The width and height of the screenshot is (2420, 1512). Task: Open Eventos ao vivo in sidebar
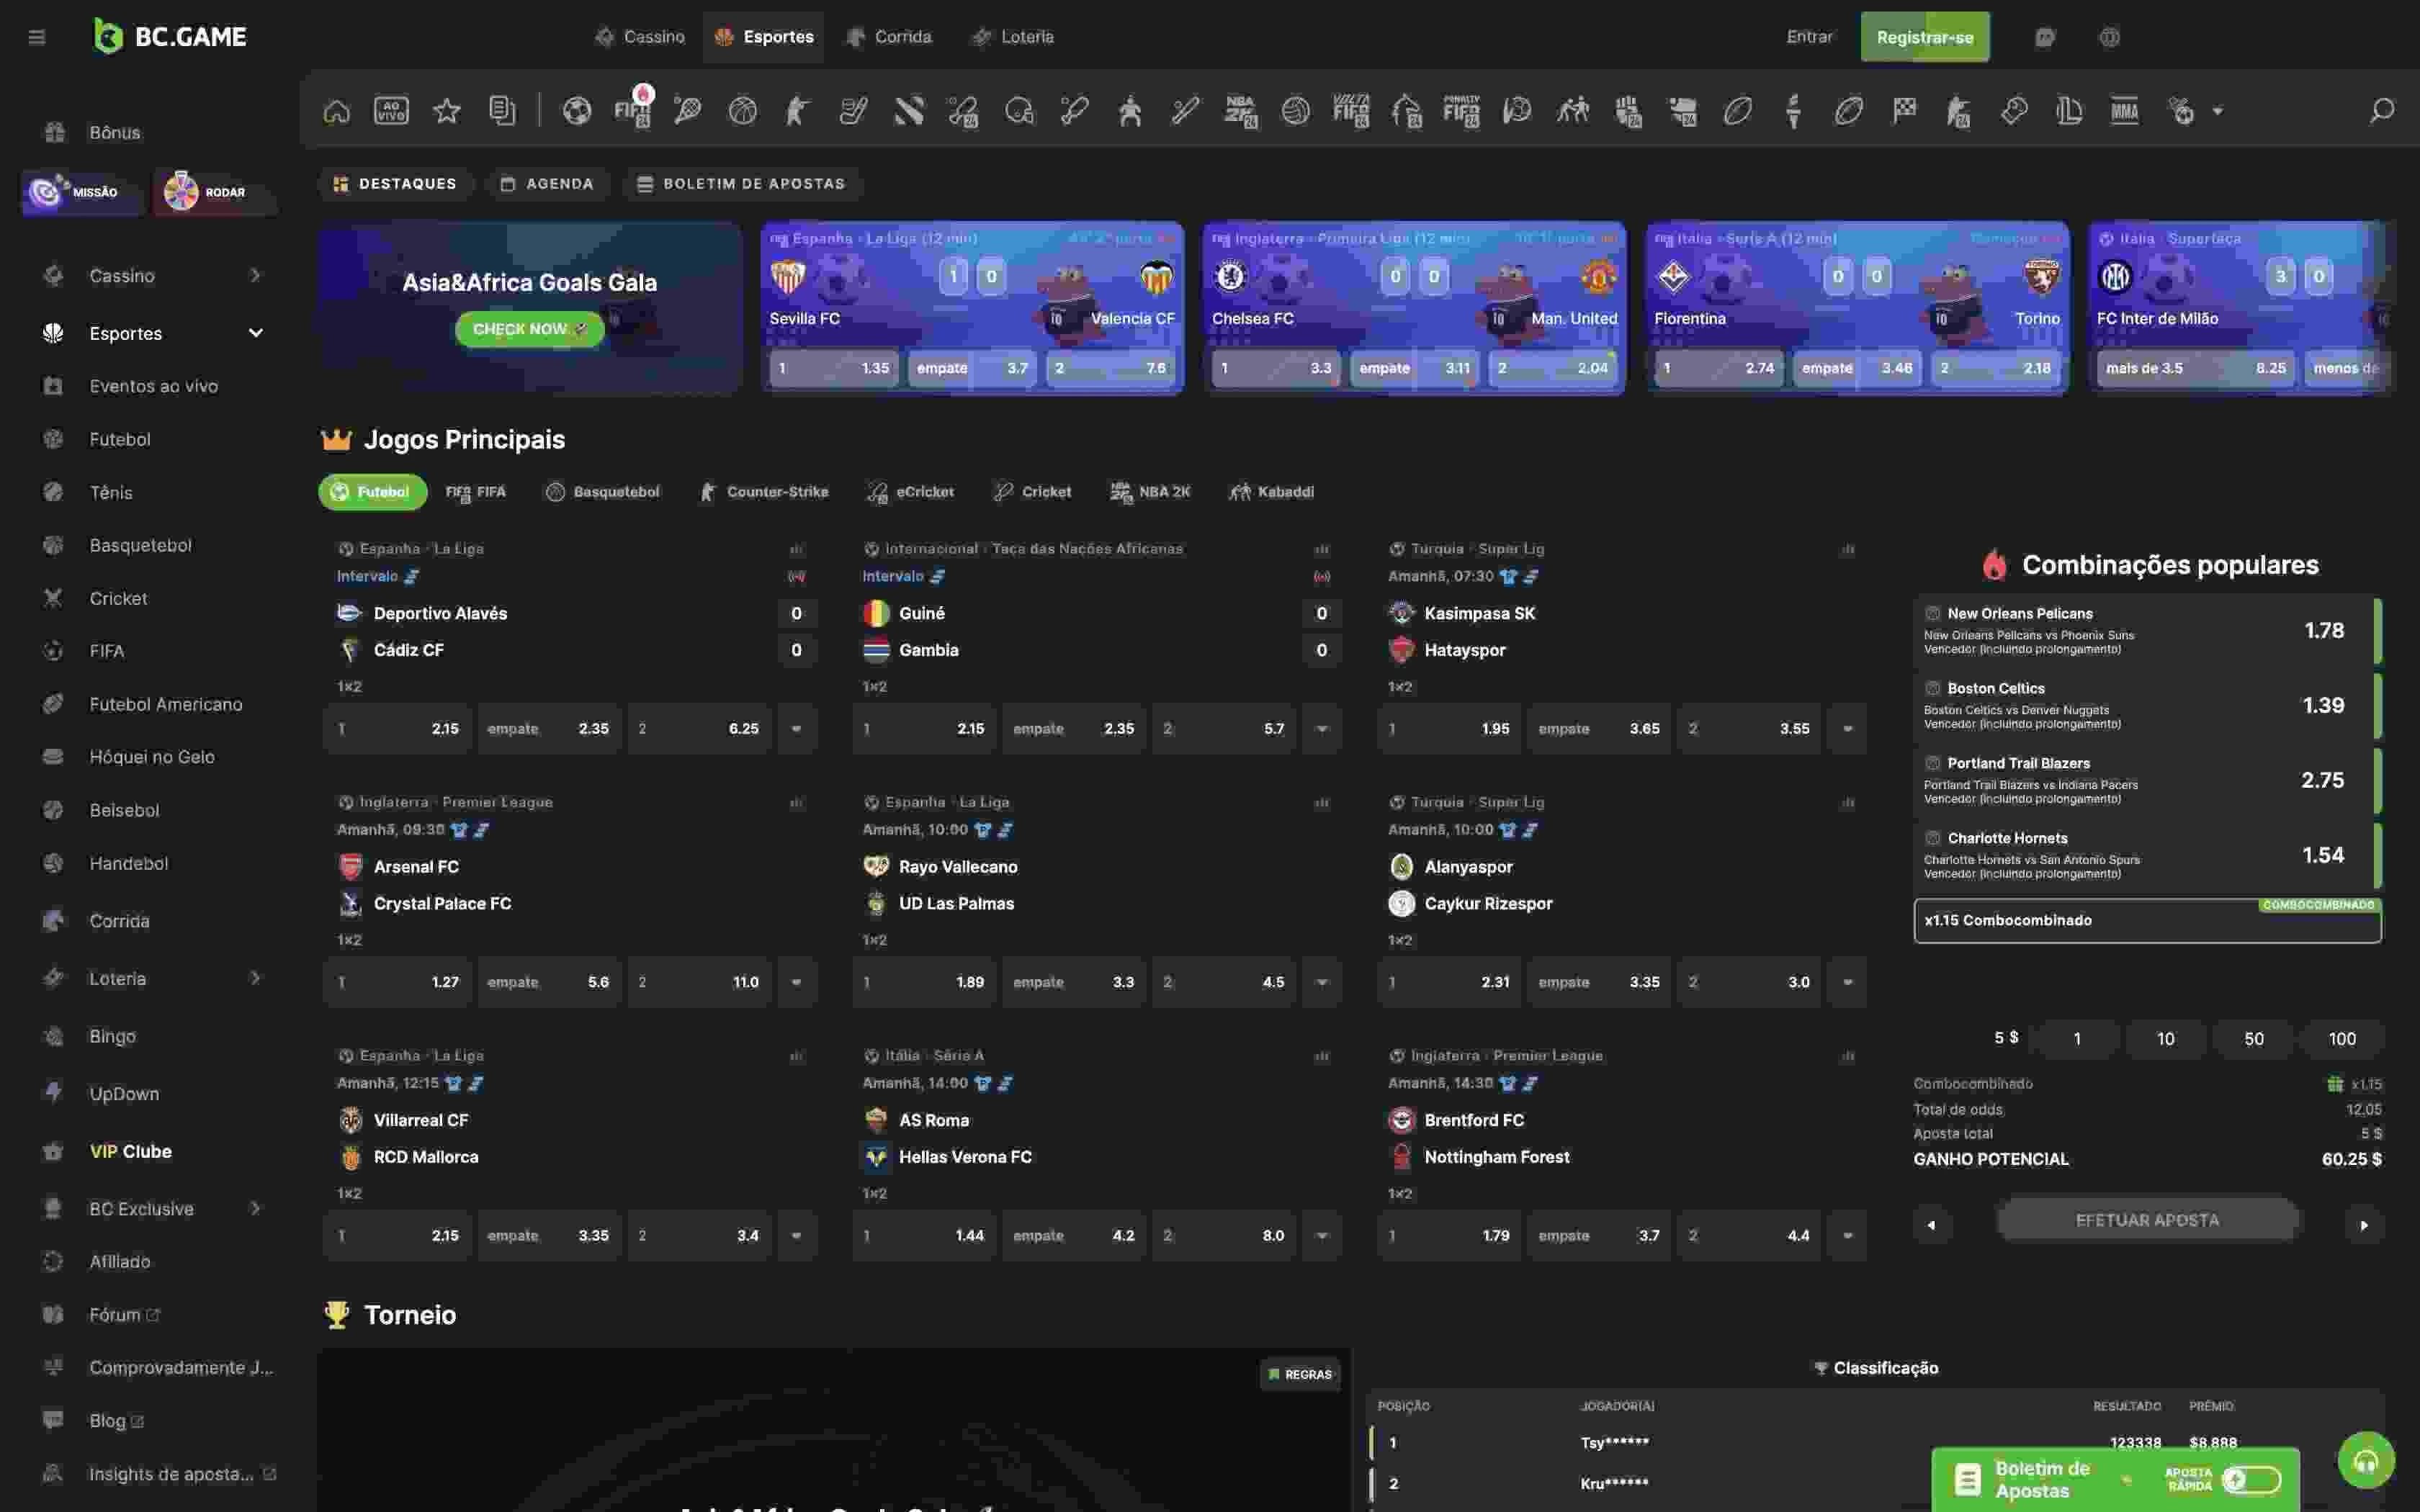(x=153, y=386)
